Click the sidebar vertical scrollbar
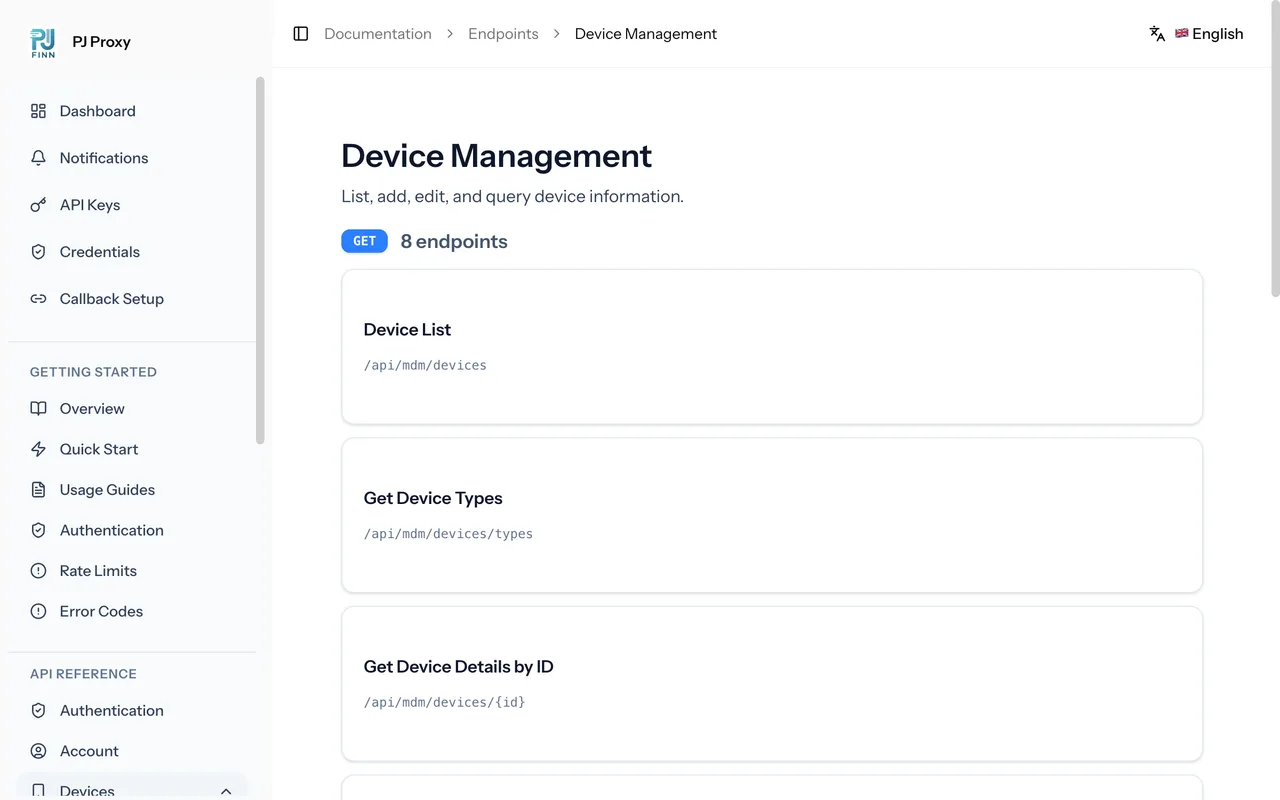Image resolution: width=1280 pixels, height=800 pixels. click(261, 260)
